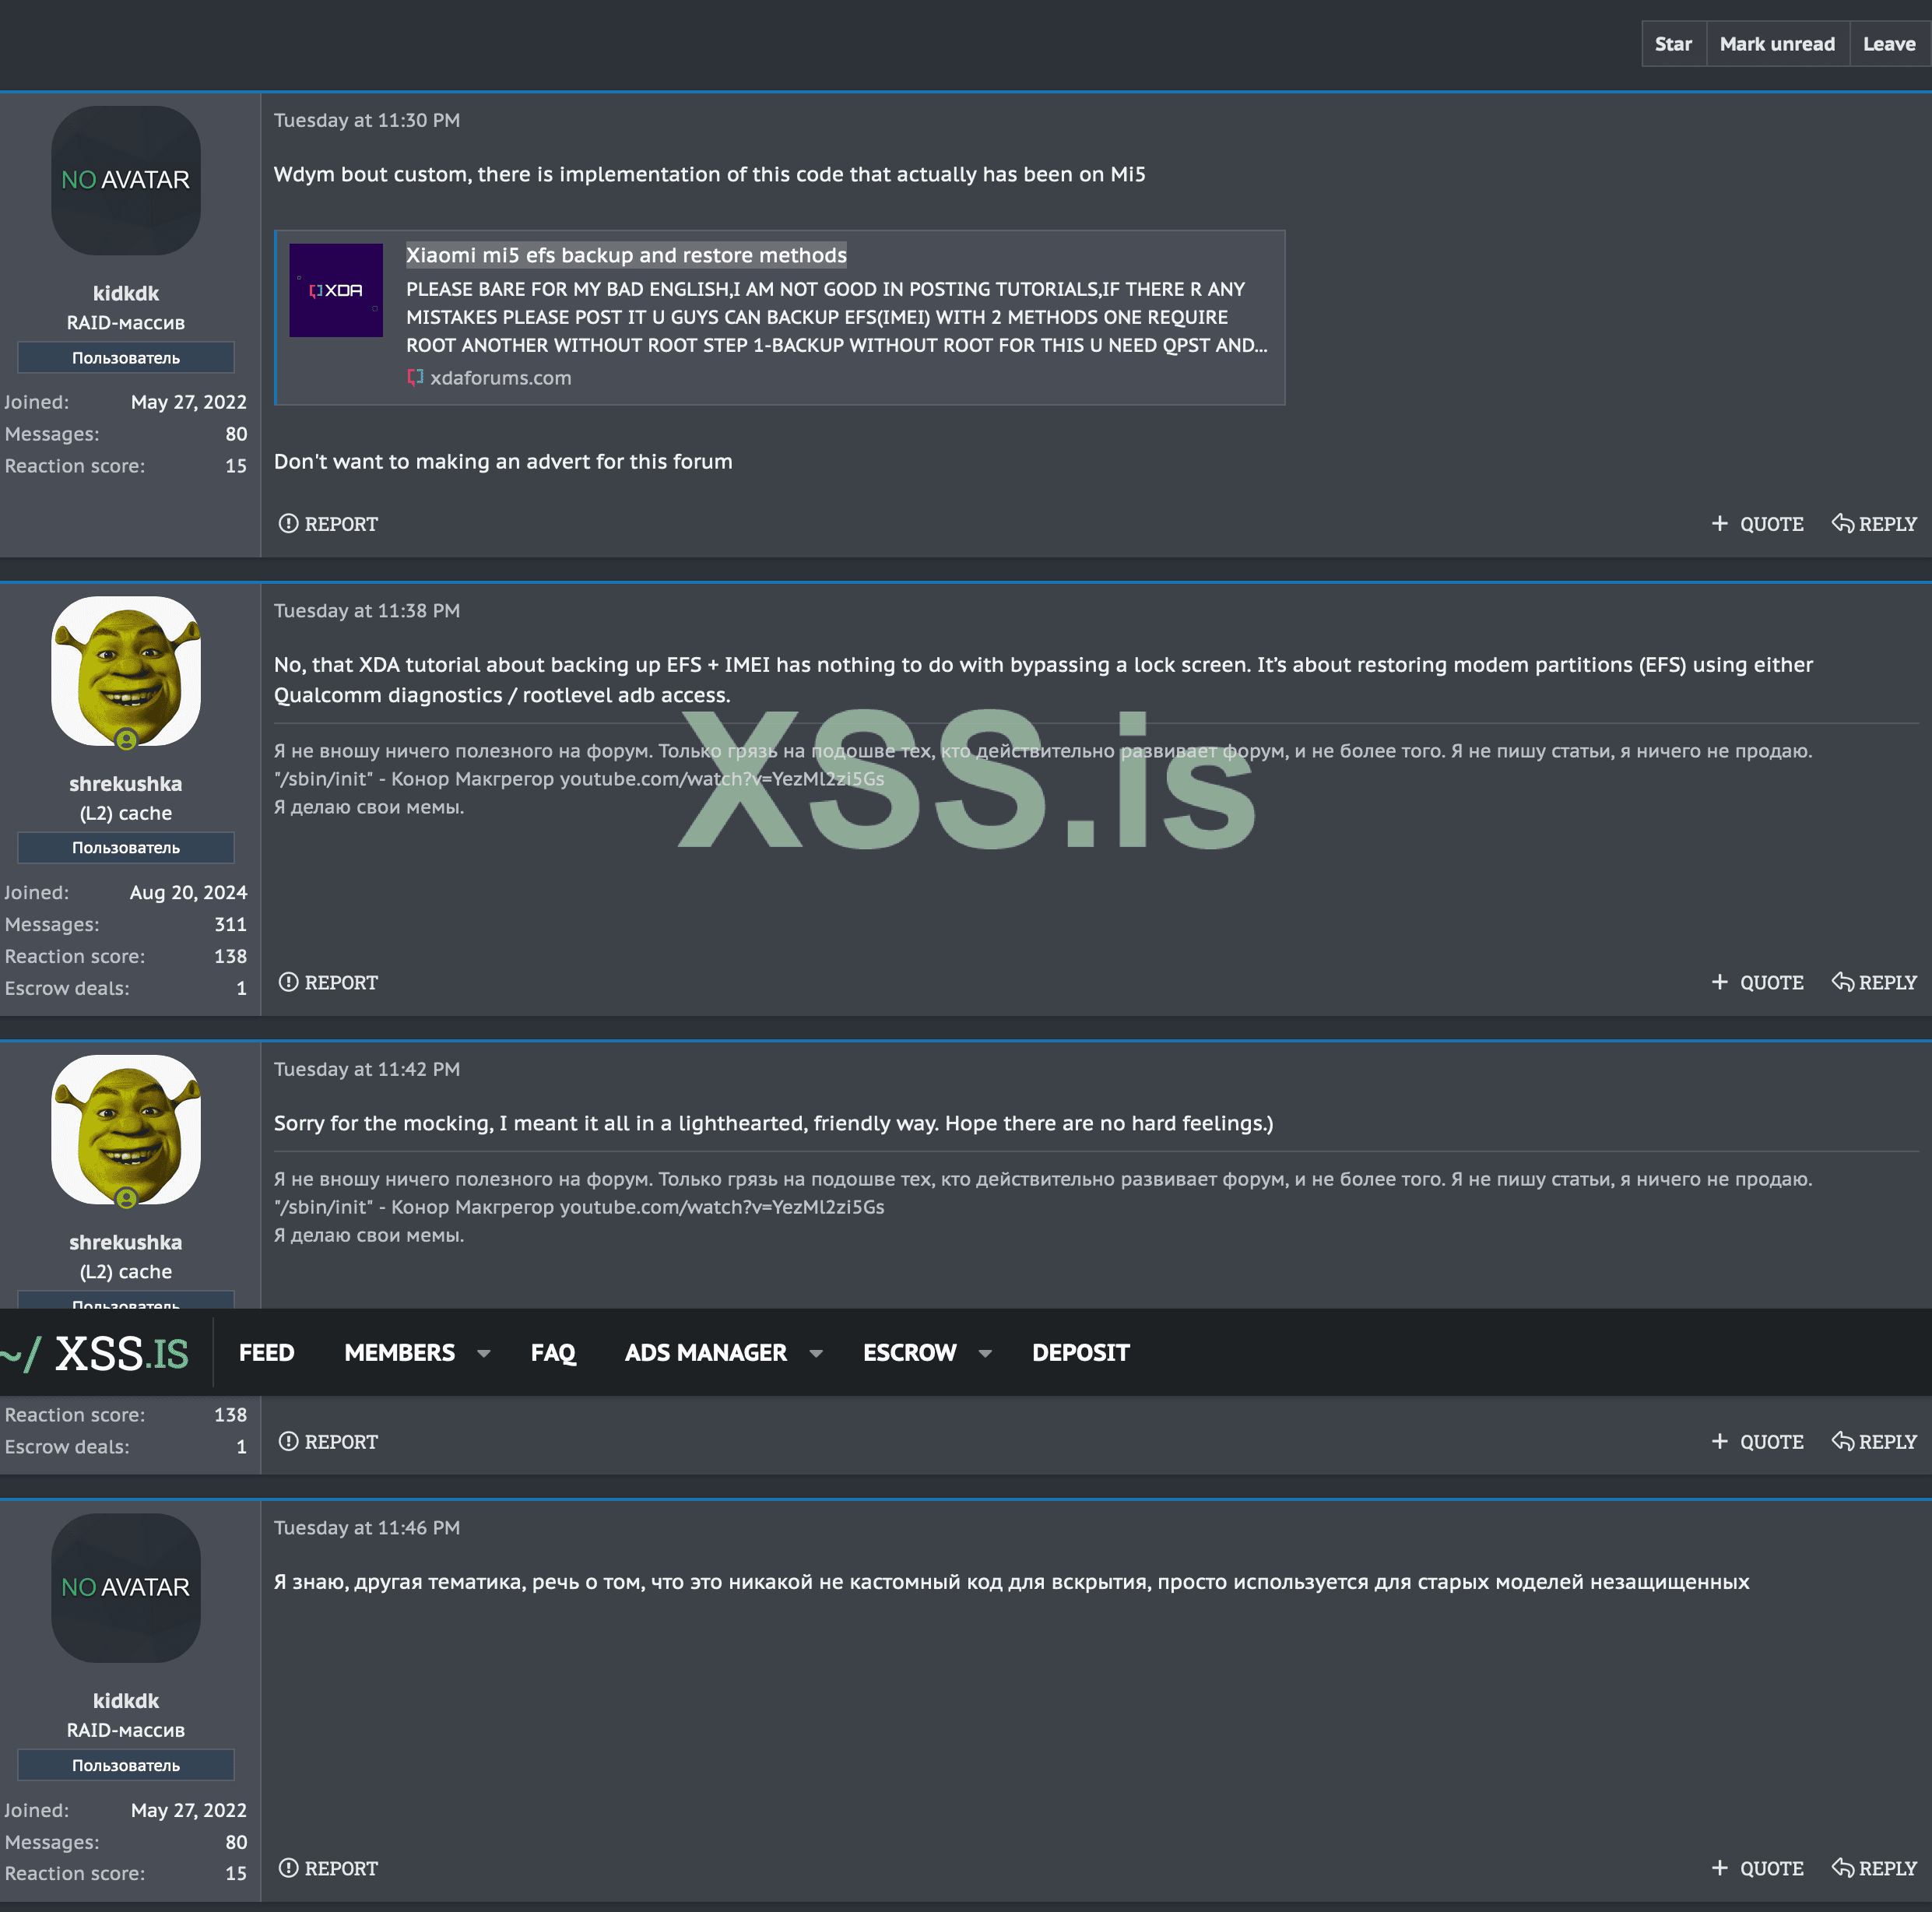Screen dimensions: 1932x1912
Task: Expand the Escrow dropdown arrow
Action: tap(985, 1353)
